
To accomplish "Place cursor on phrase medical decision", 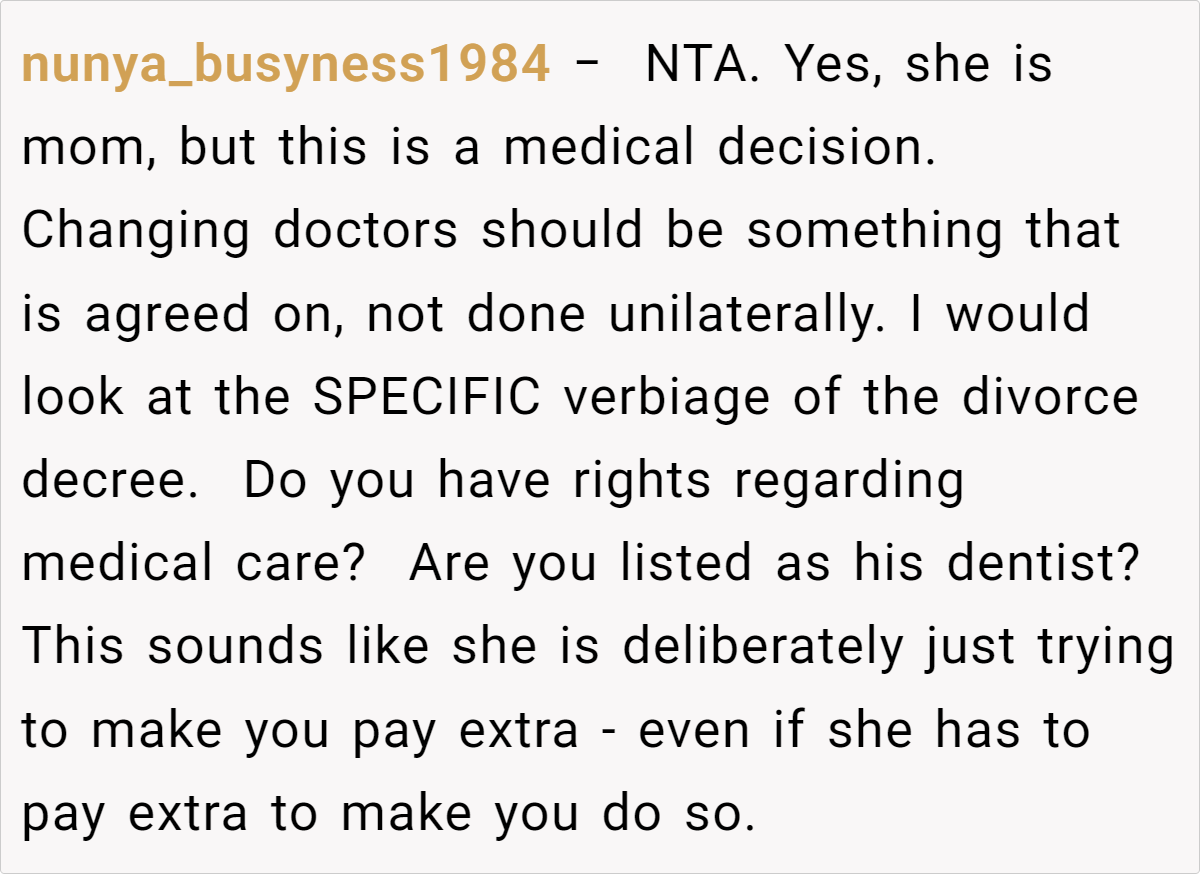I will [x=719, y=149].
